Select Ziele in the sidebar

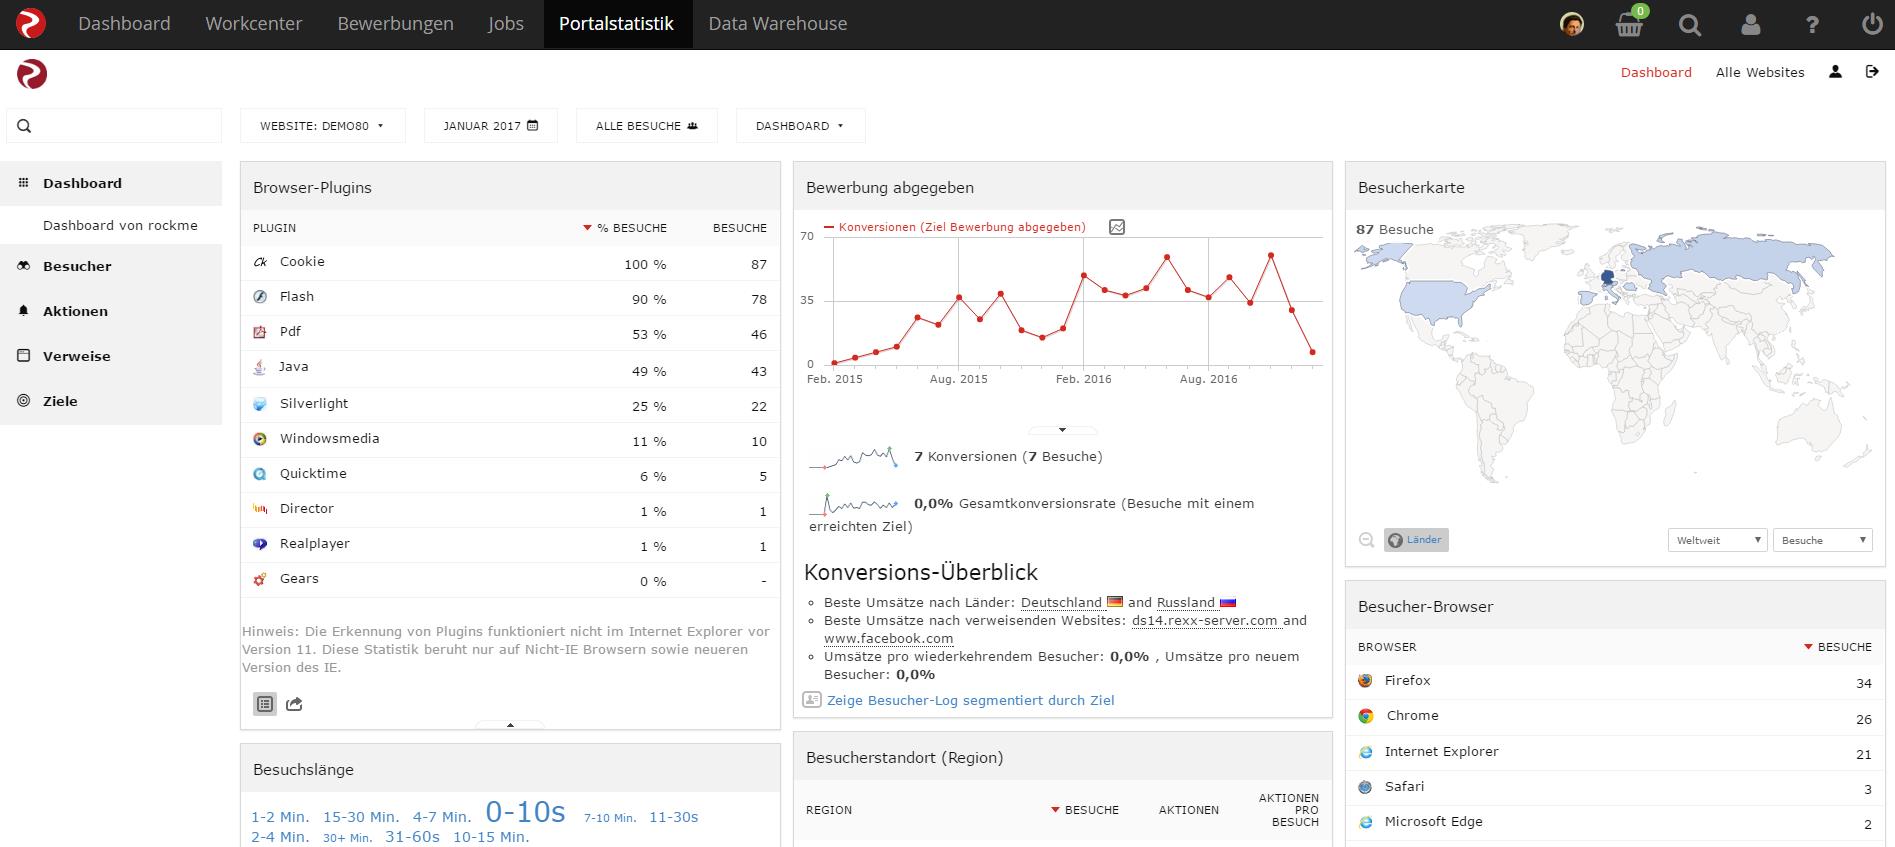point(111,401)
